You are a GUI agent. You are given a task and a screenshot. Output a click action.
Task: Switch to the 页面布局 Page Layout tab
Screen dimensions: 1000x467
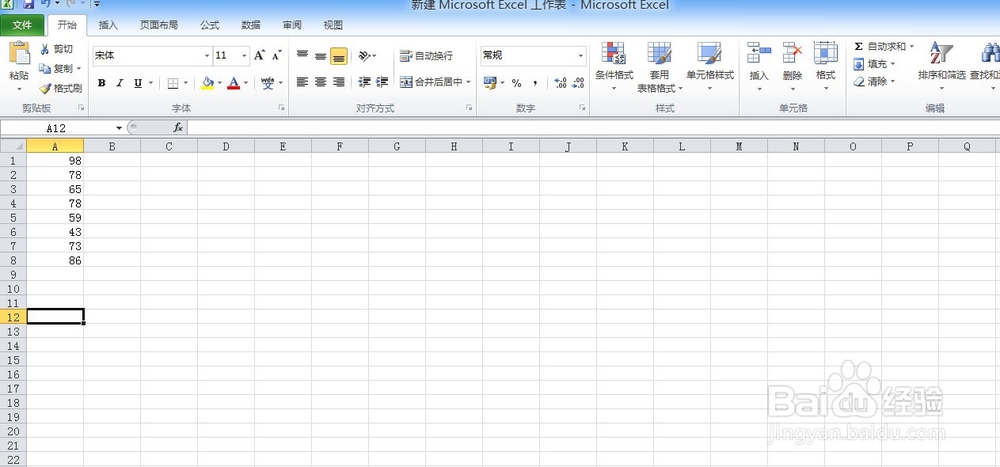tap(159, 26)
